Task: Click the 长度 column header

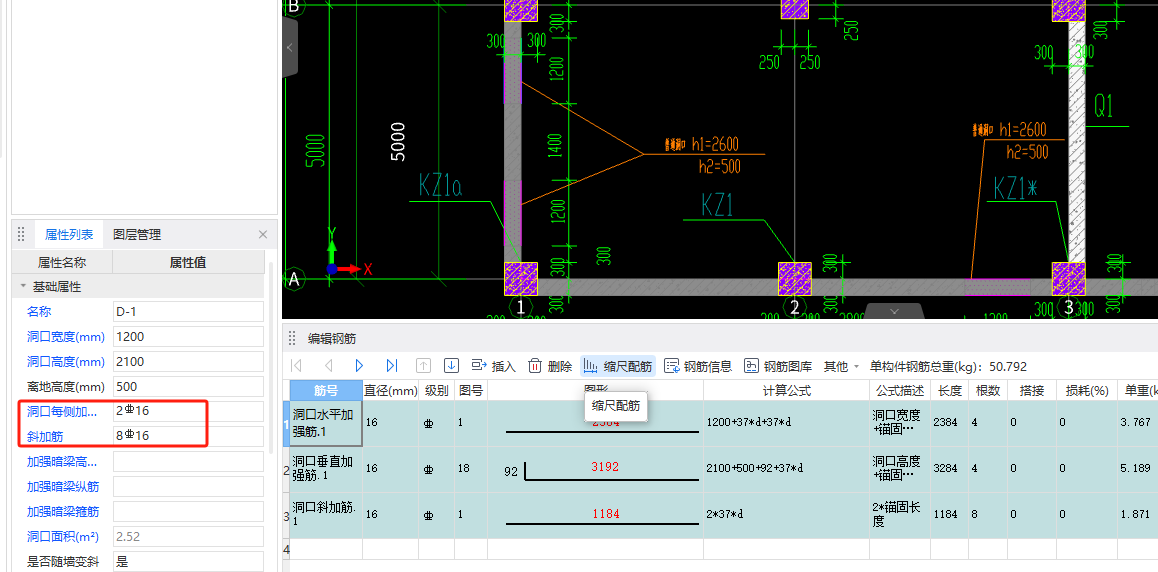Action: tap(950, 390)
